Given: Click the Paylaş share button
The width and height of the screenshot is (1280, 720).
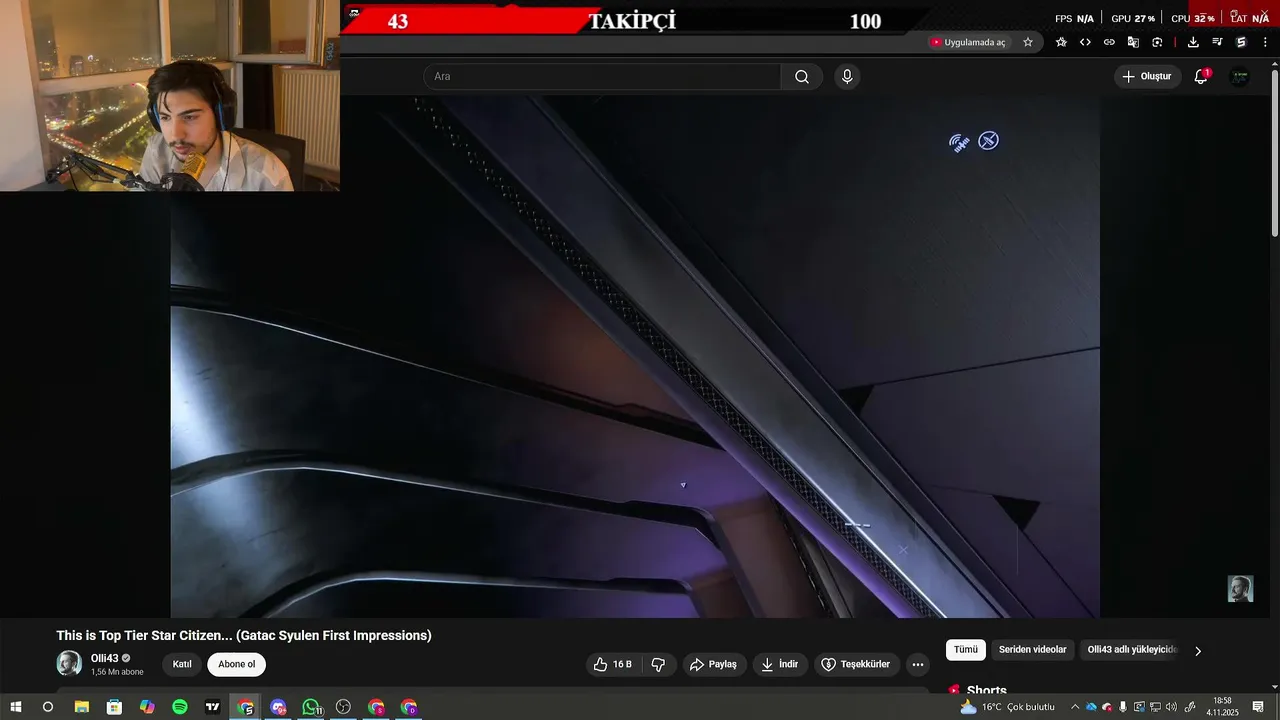Looking at the screenshot, I should (713, 664).
